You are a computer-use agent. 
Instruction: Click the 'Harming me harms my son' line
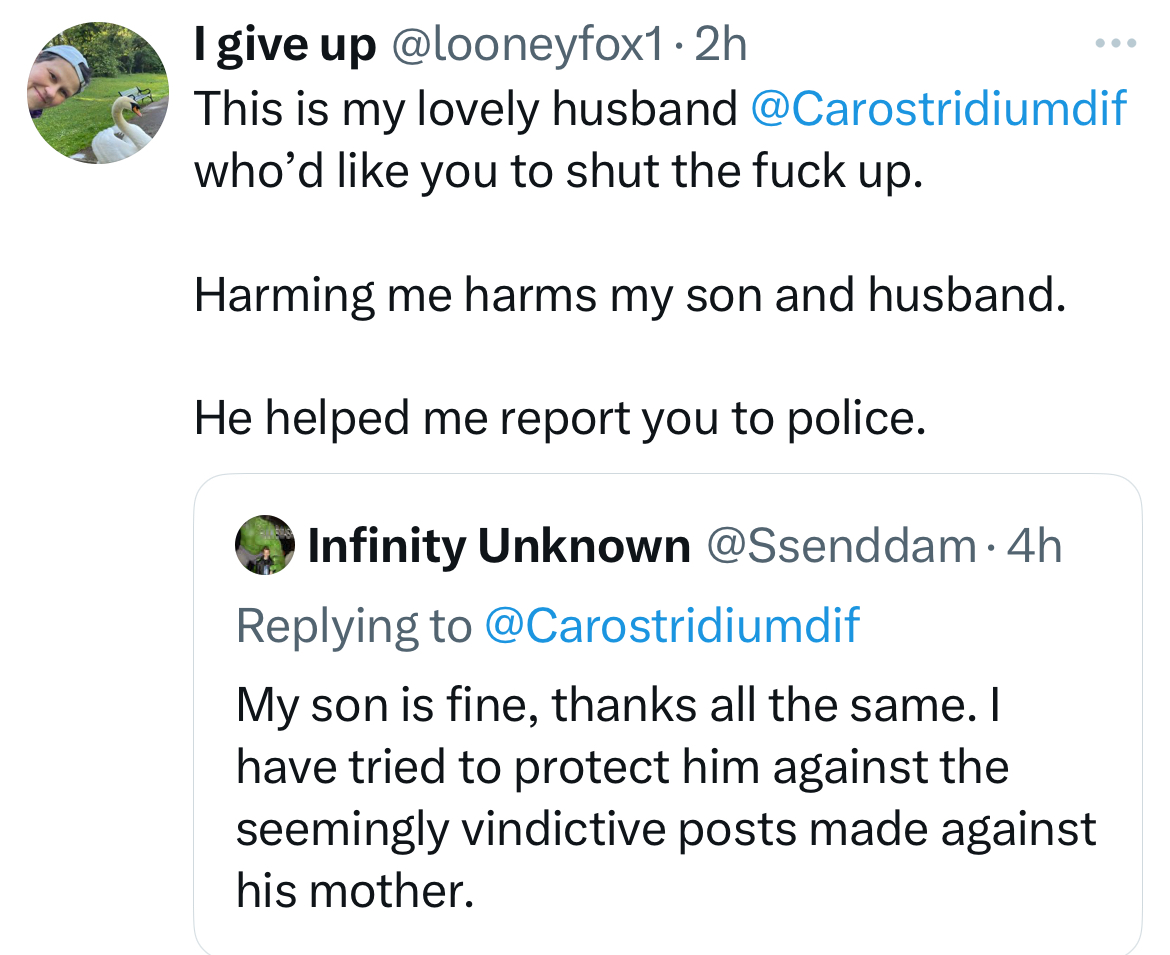[629, 295]
